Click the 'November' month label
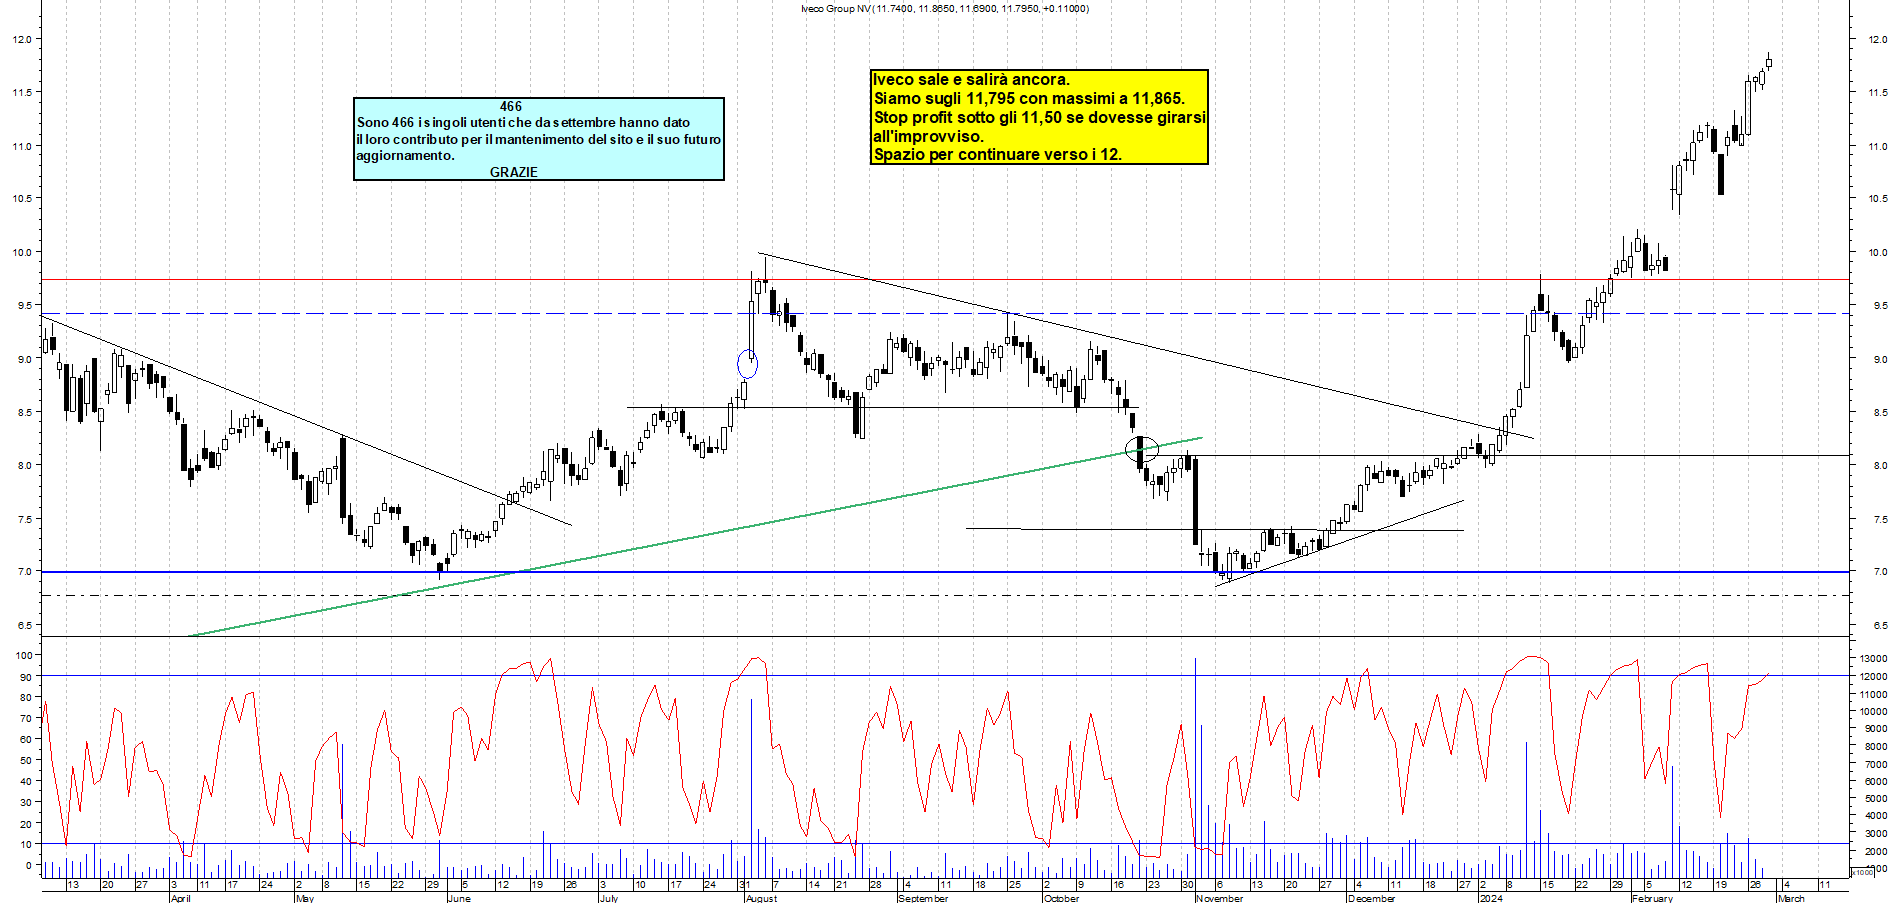 coord(1220,898)
